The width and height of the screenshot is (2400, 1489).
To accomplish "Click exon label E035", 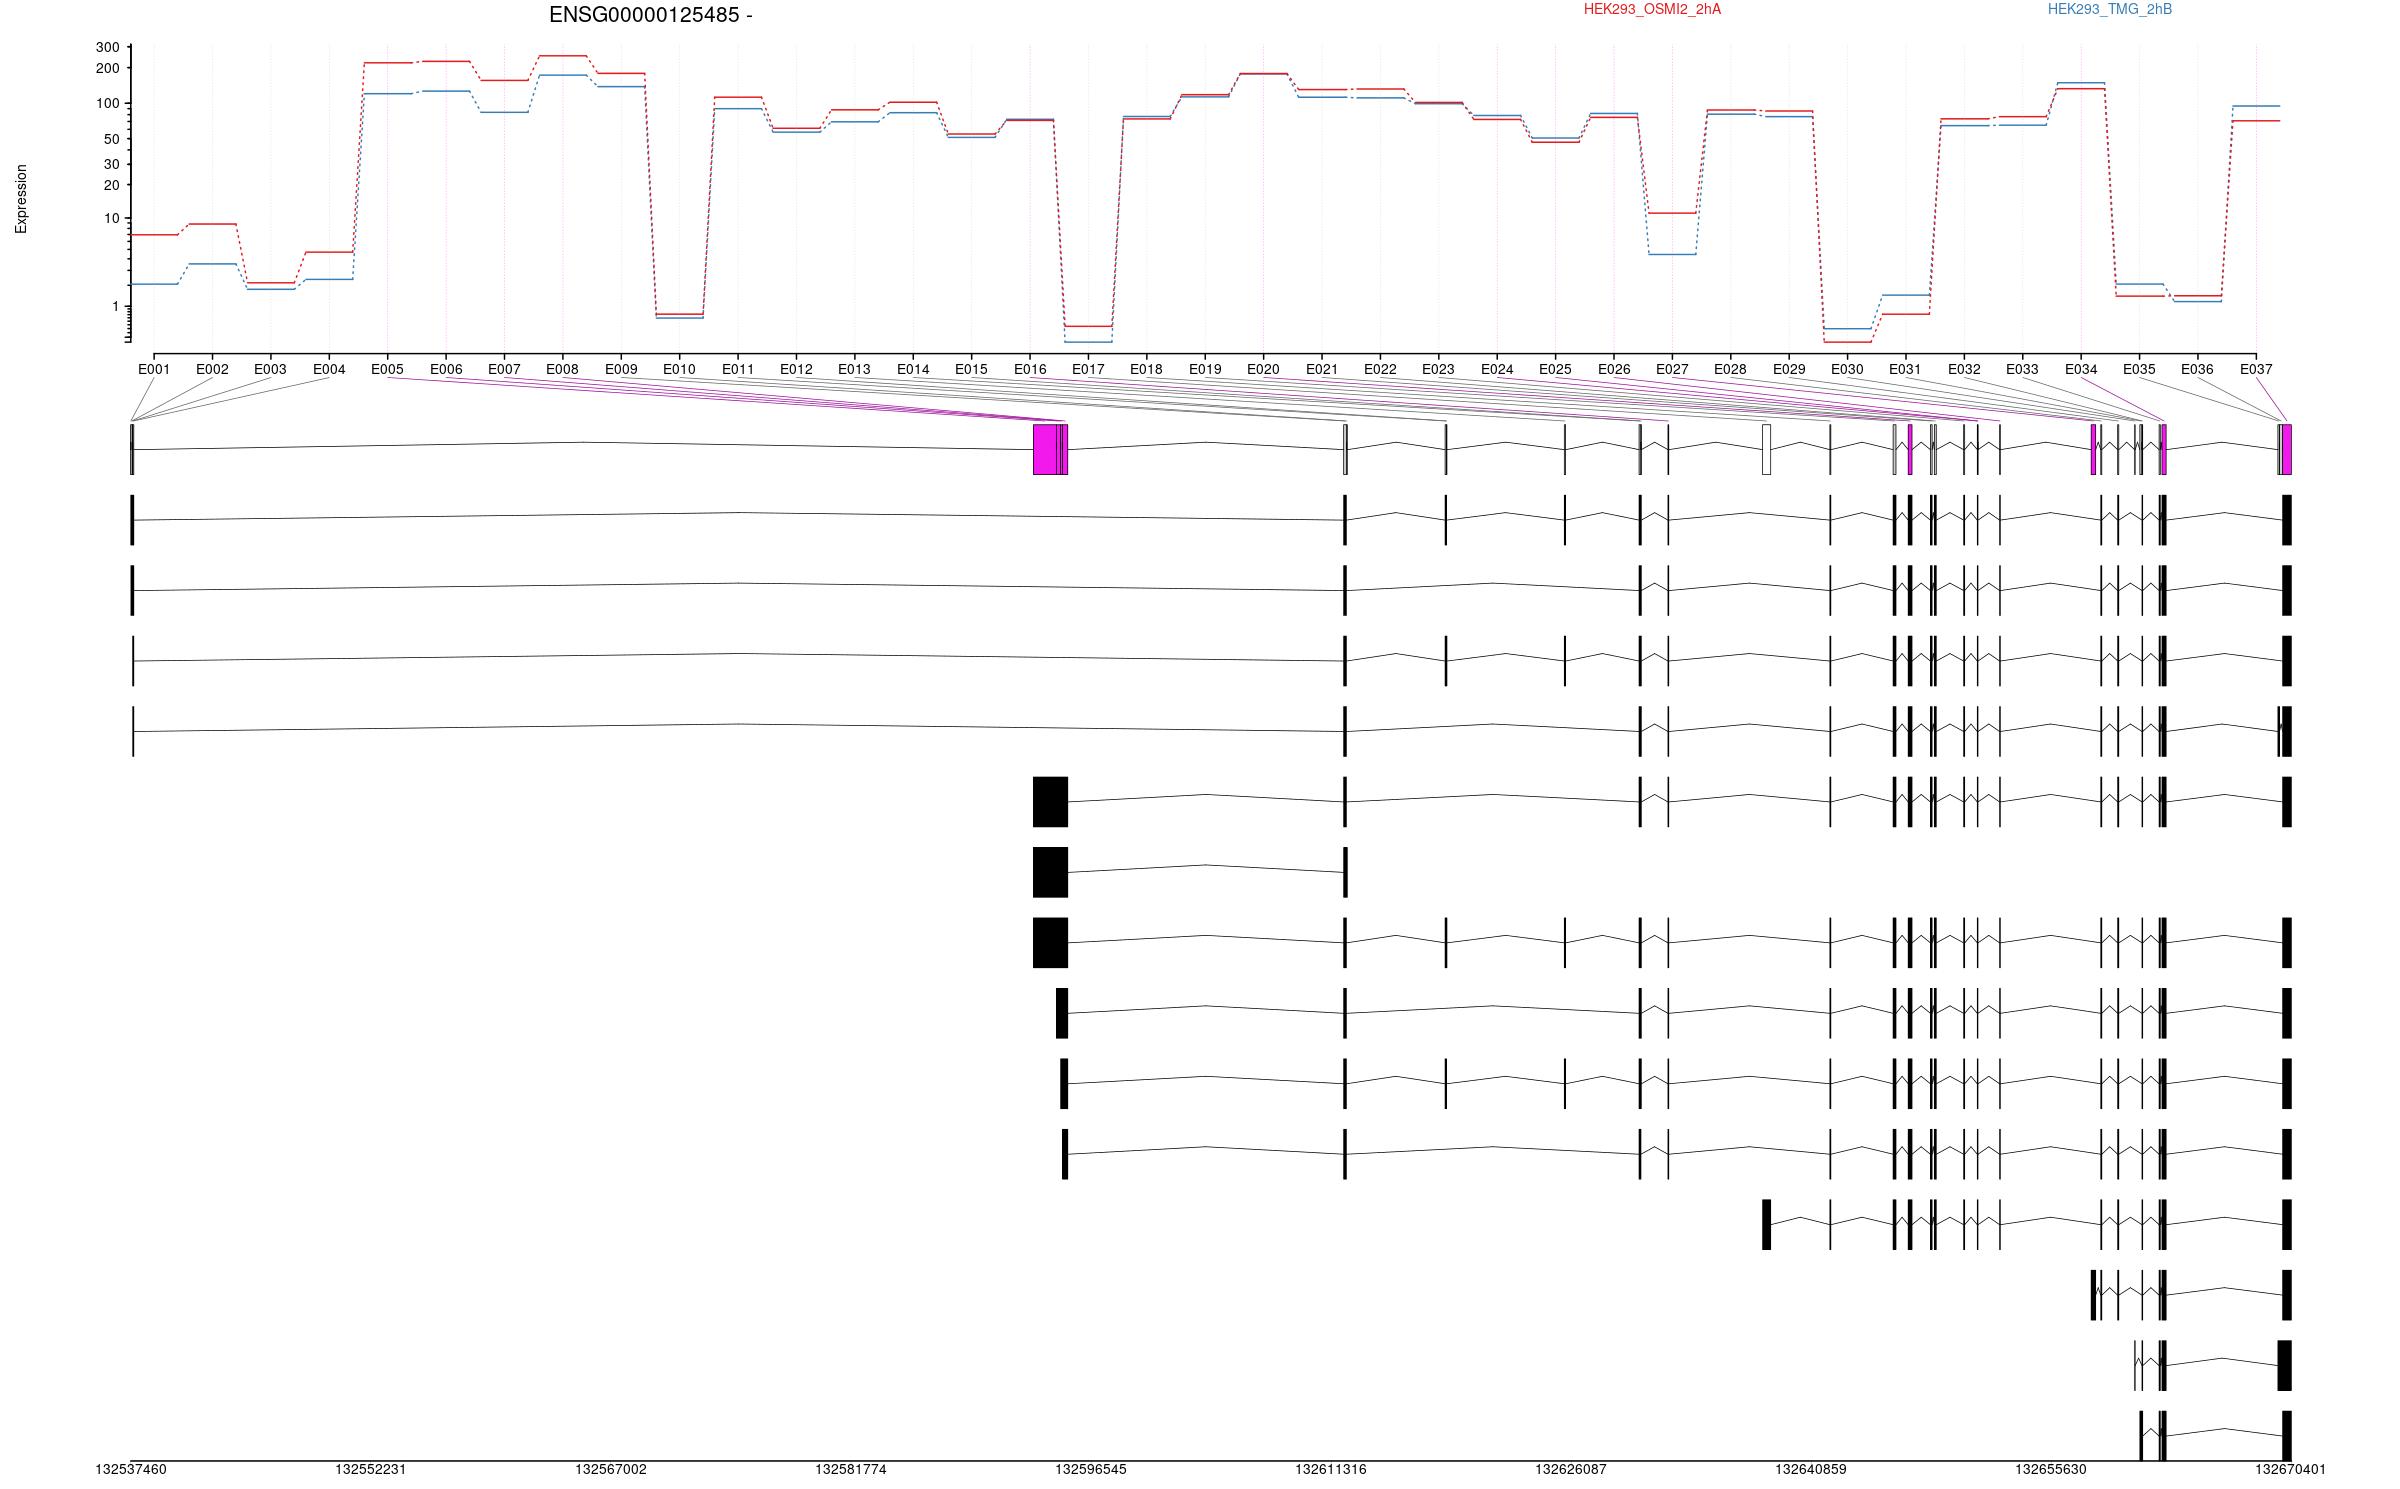I will click(2139, 369).
